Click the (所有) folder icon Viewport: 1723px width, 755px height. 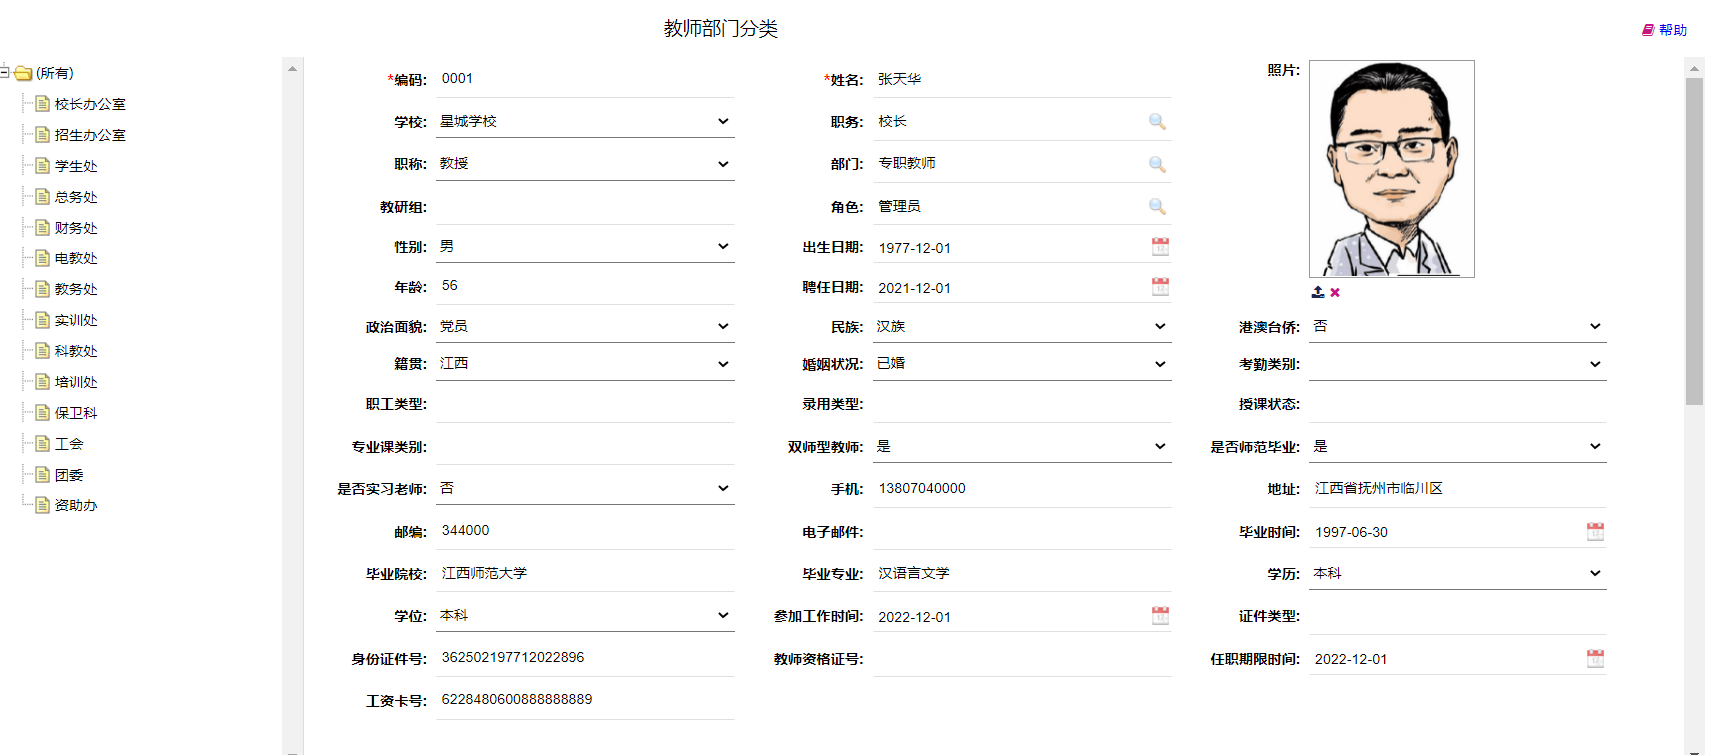(23, 73)
